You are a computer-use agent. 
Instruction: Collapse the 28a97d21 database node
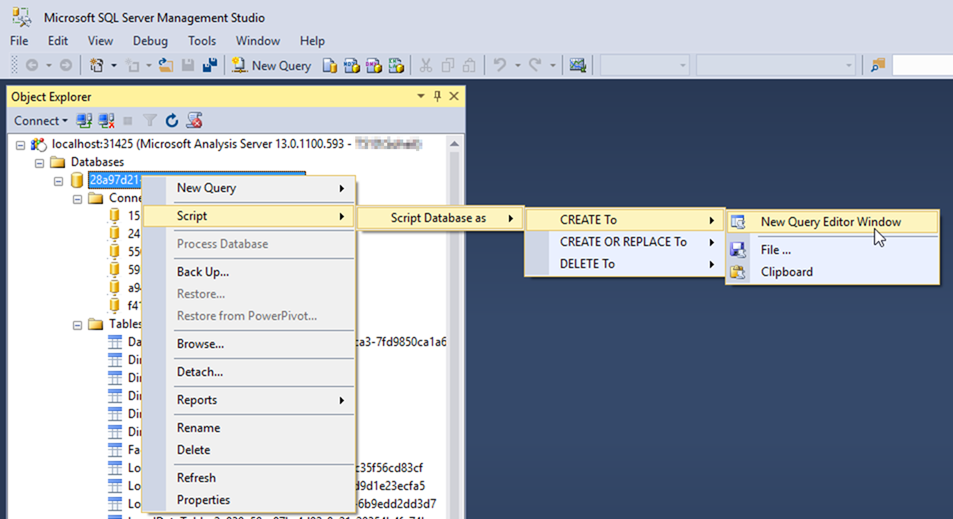click(x=58, y=181)
